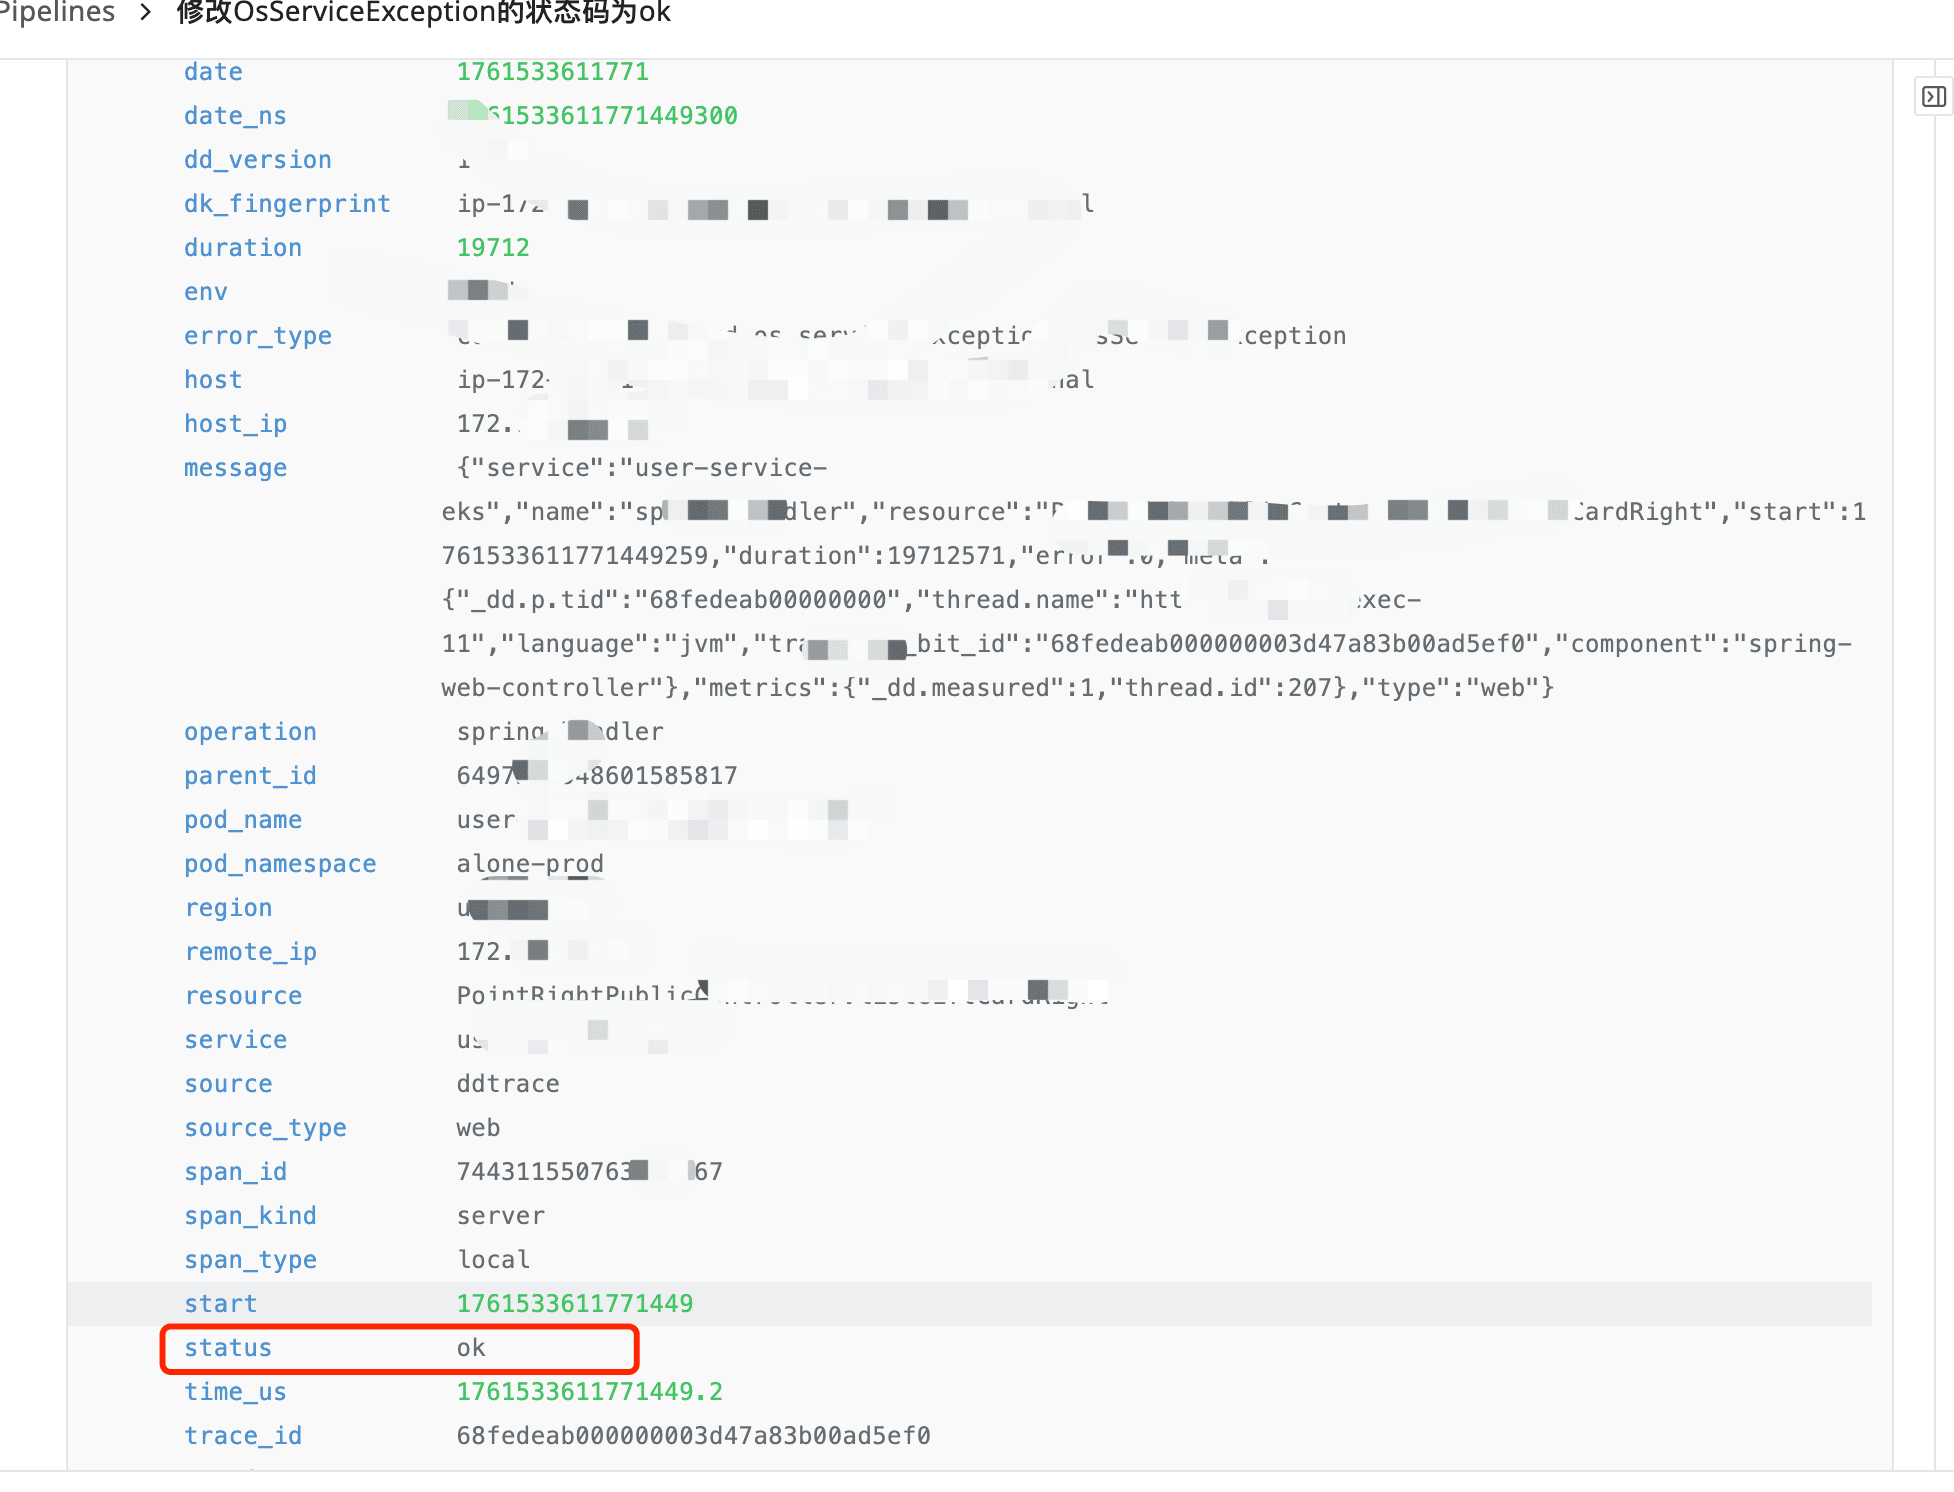
Task: Click the status field name
Action: click(x=228, y=1348)
